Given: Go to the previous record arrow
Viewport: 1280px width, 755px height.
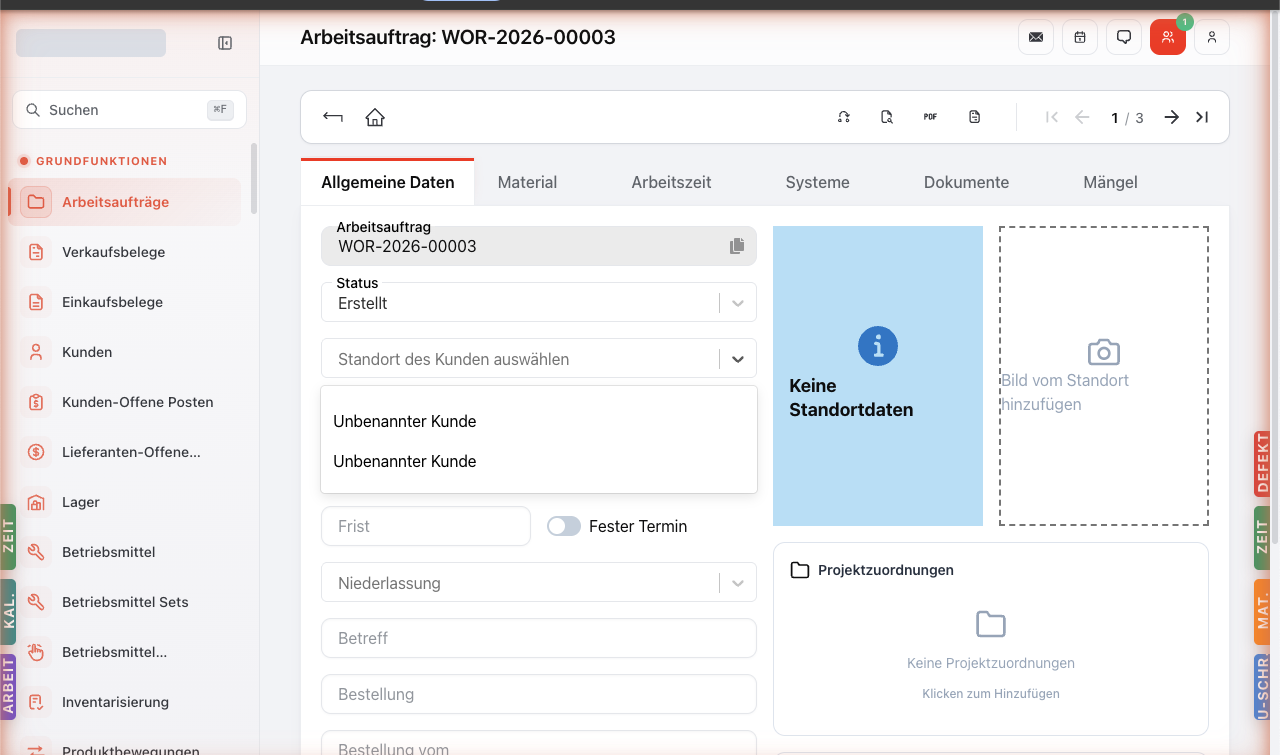Looking at the screenshot, I should point(1082,117).
